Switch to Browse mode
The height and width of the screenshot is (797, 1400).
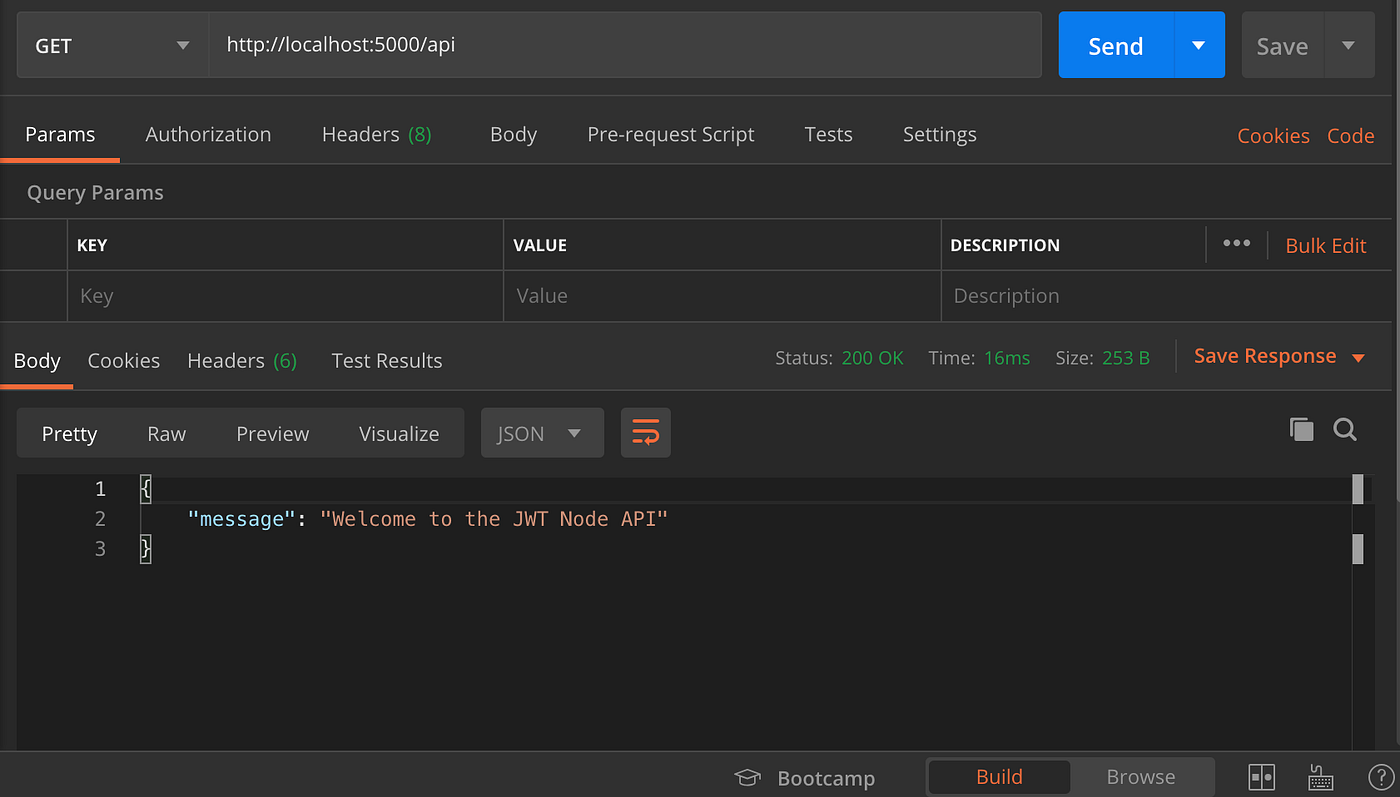coord(1140,777)
